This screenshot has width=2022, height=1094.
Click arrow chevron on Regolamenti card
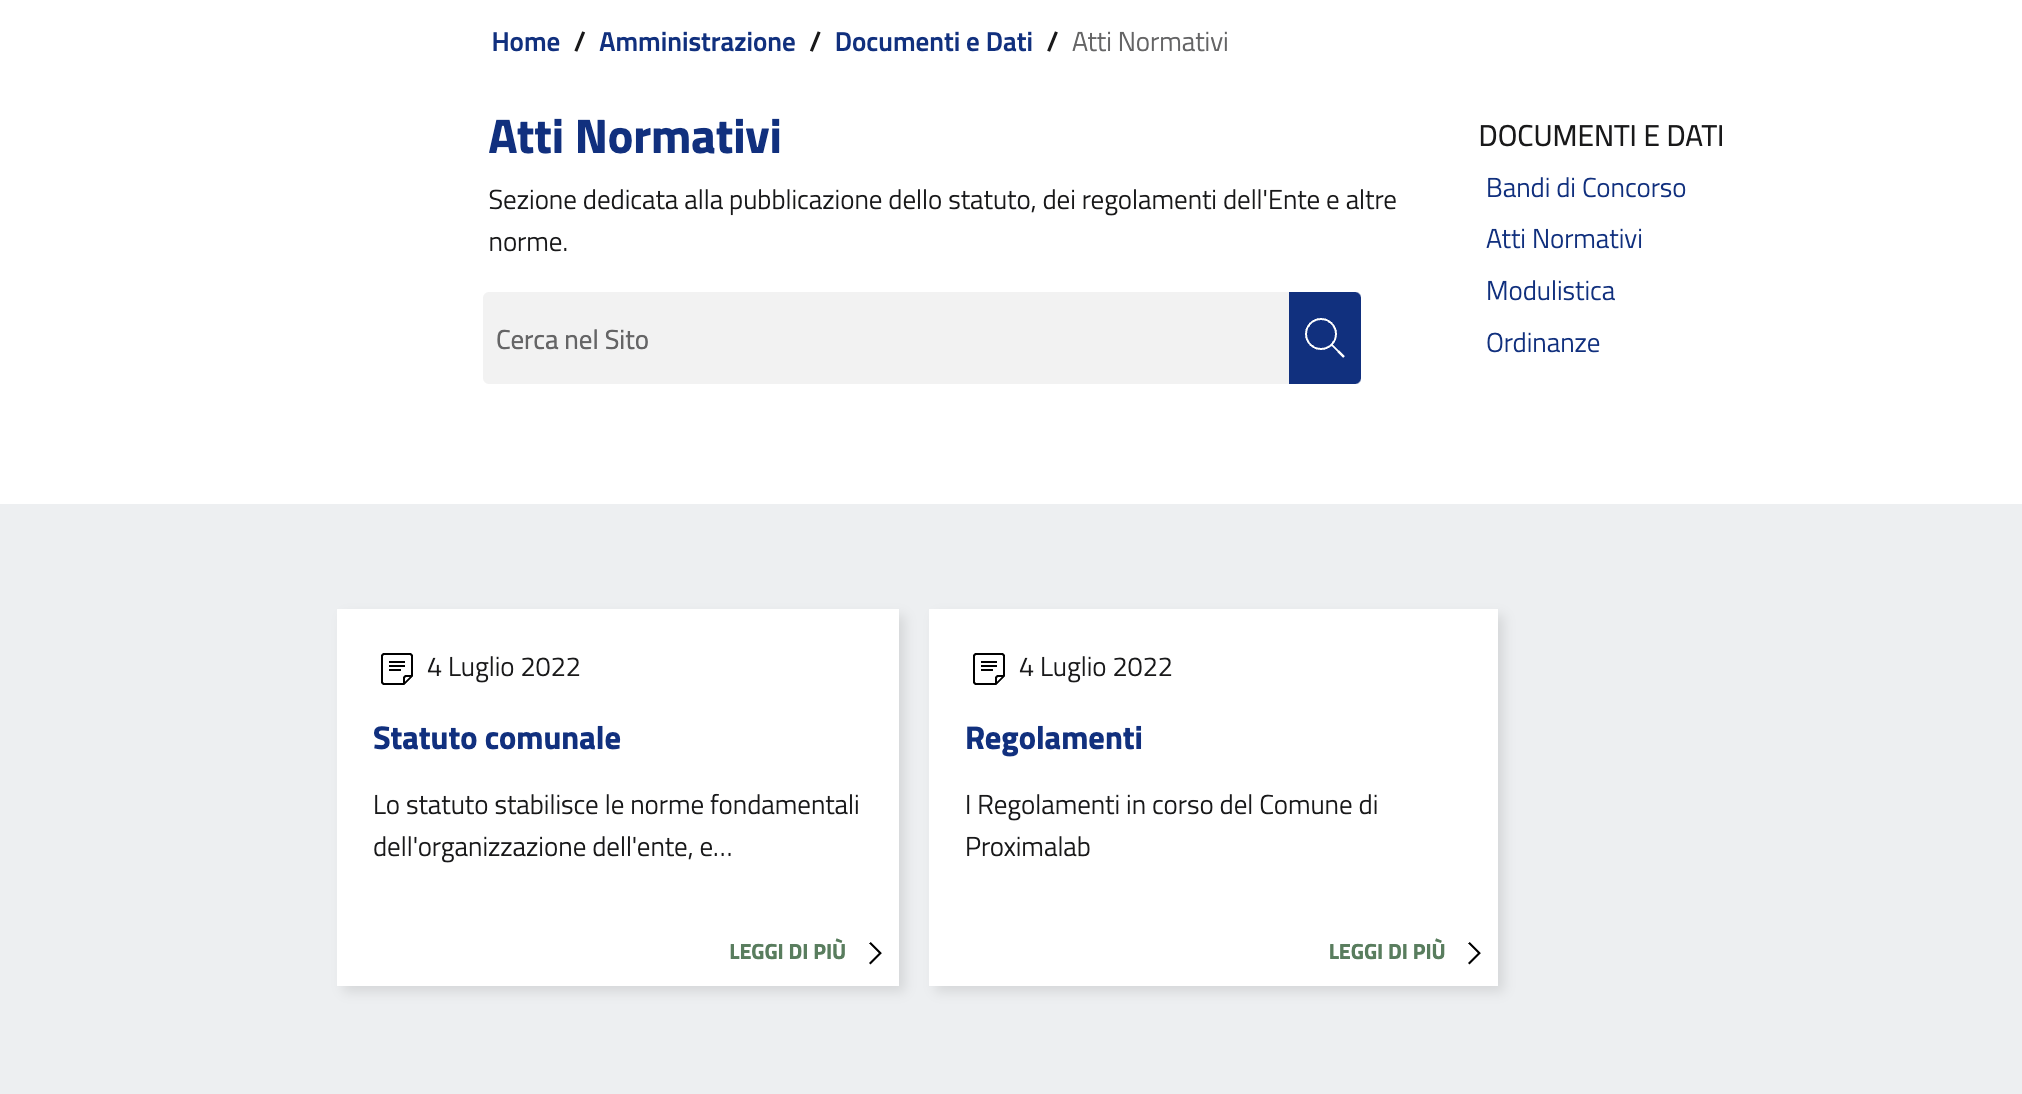tap(1473, 953)
